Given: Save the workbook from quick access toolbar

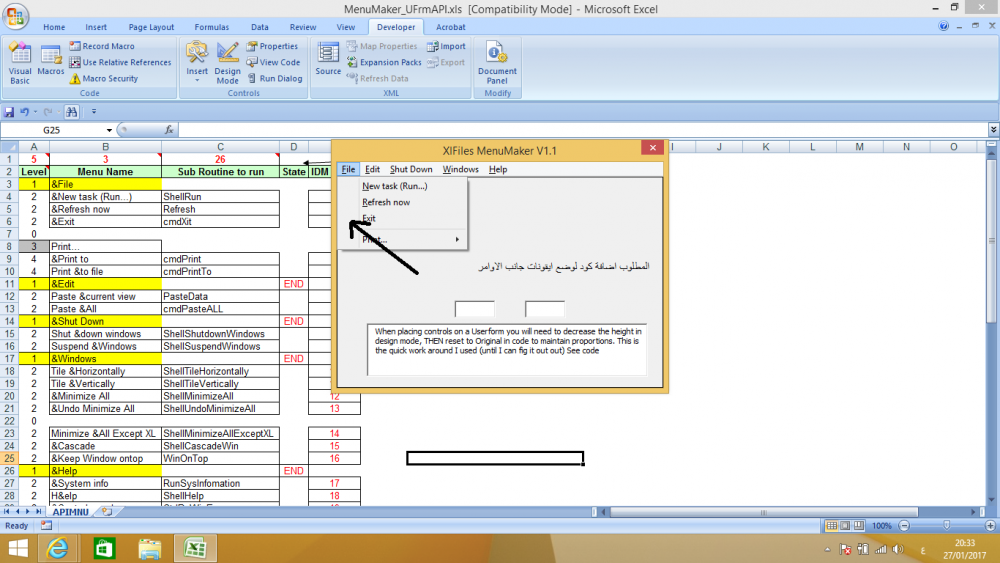Looking at the screenshot, I should coord(9,112).
